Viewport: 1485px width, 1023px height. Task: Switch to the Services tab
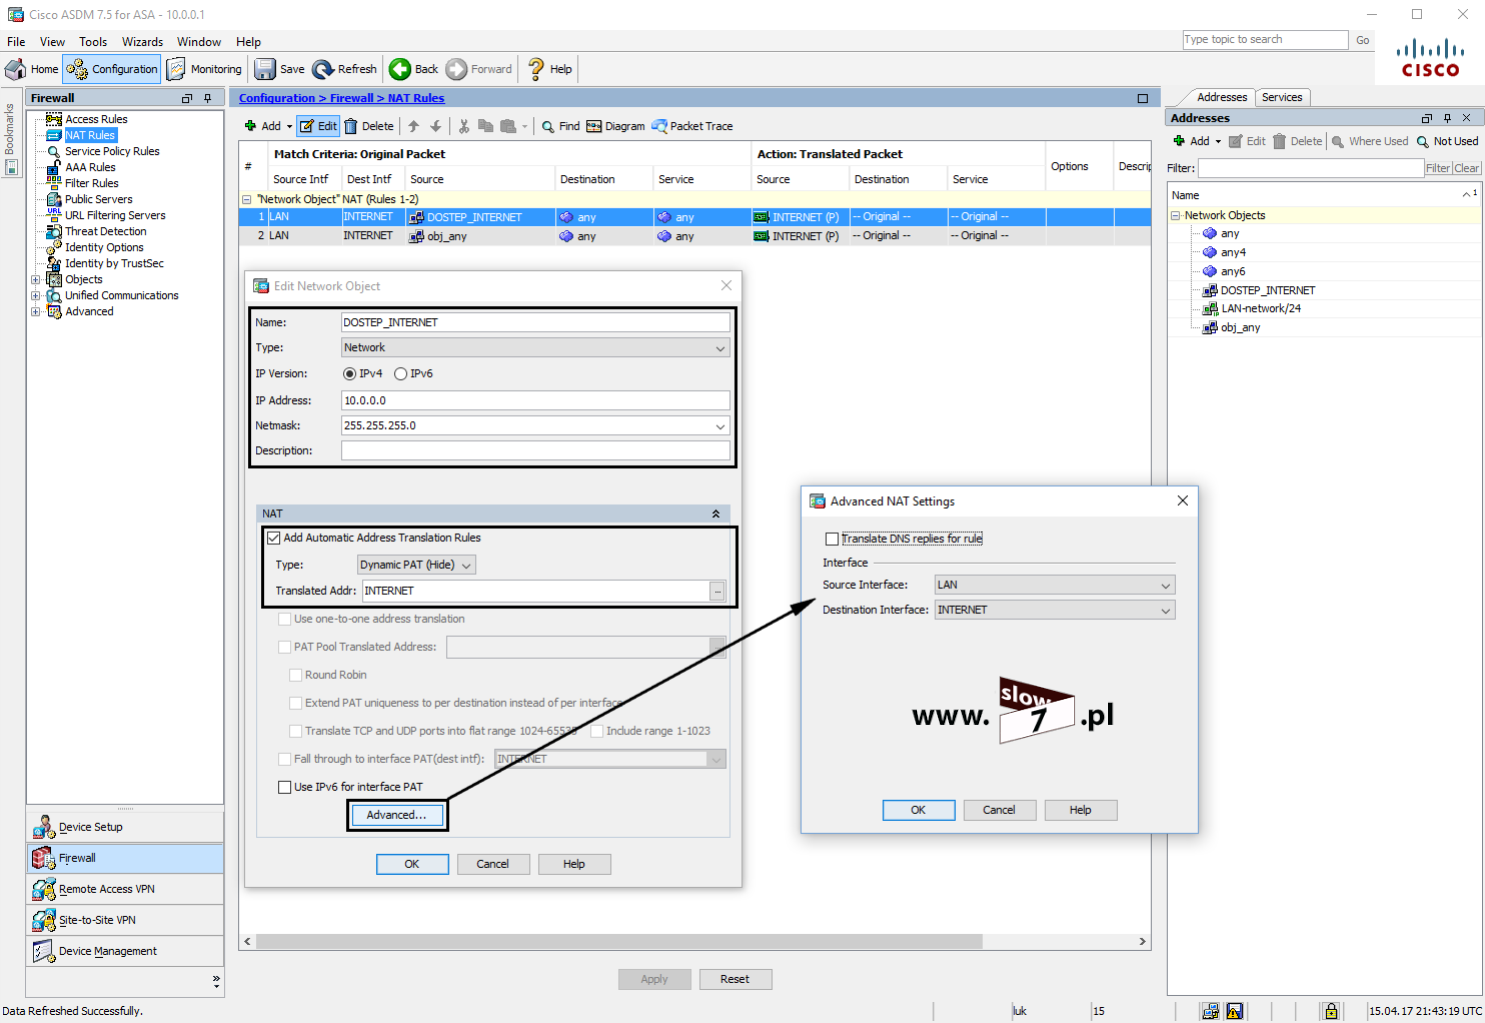coord(1282,97)
